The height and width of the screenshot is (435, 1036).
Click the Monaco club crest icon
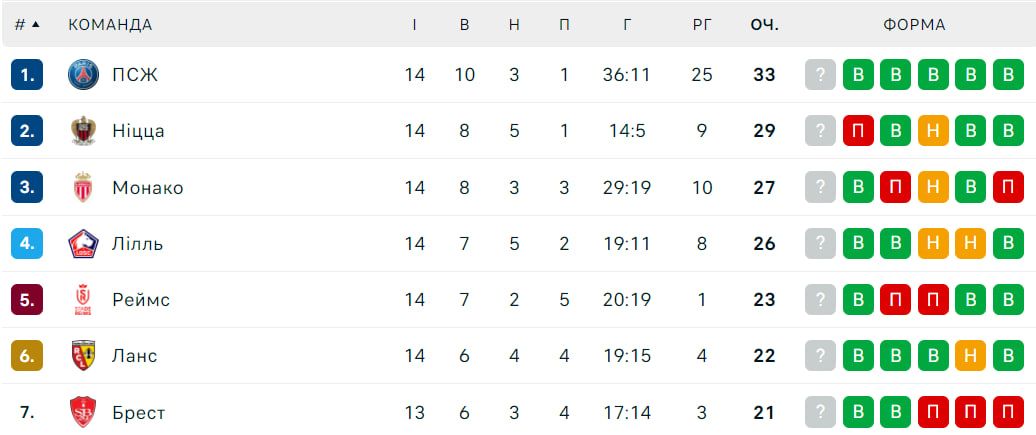pyautogui.click(x=83, y=187)
